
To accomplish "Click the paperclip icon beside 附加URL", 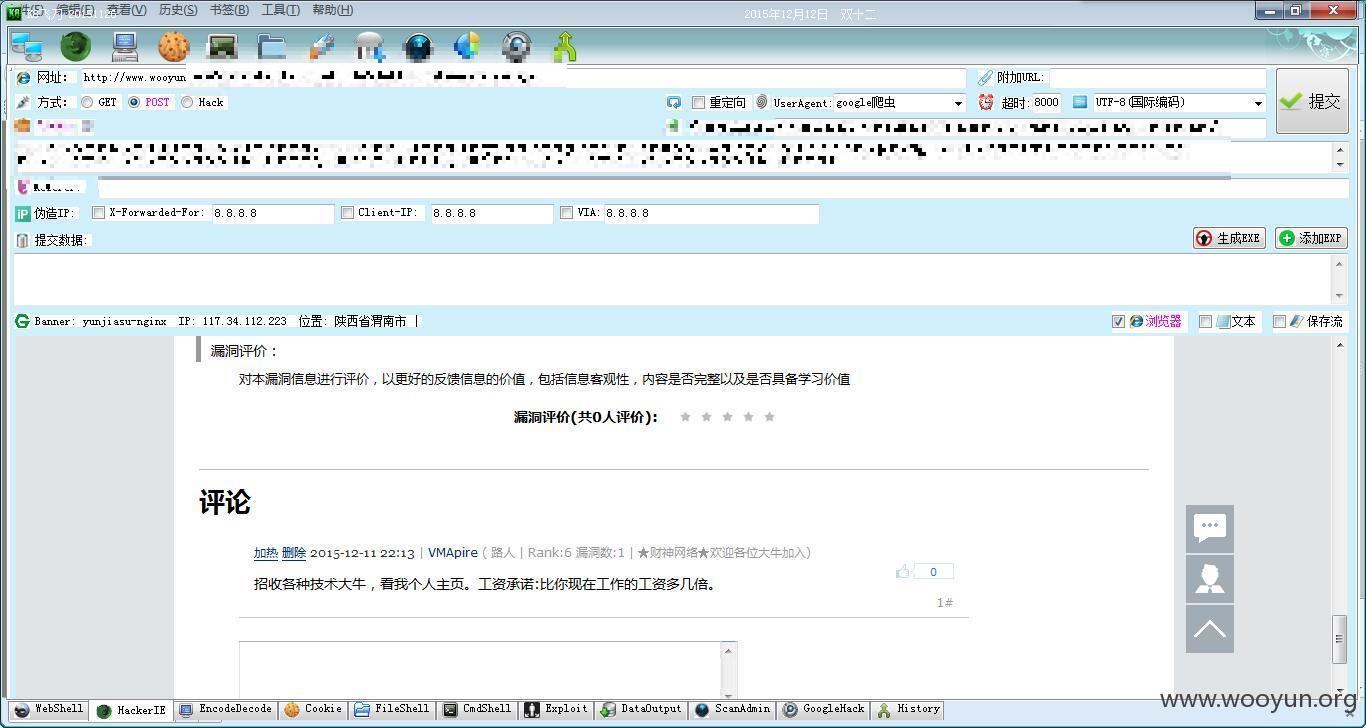I will (x=985, y=77).
